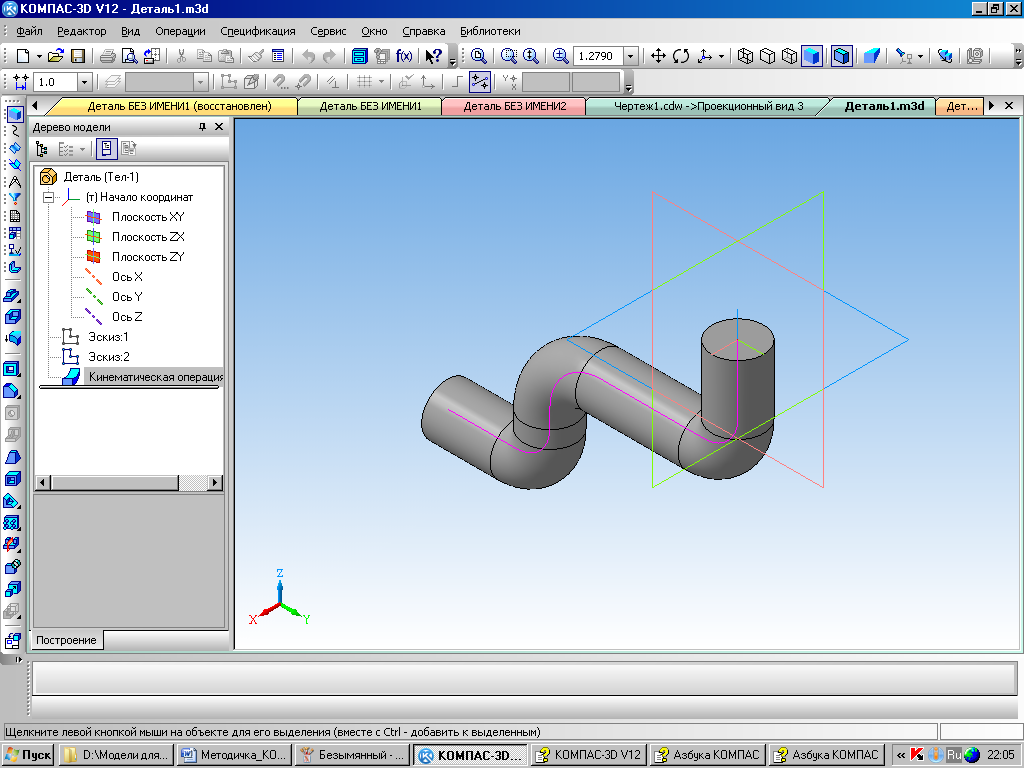Click the Ru language indicator in the tray
Image resolution: width=1024 pixels, height=768 pixels.
click(953, 755)
